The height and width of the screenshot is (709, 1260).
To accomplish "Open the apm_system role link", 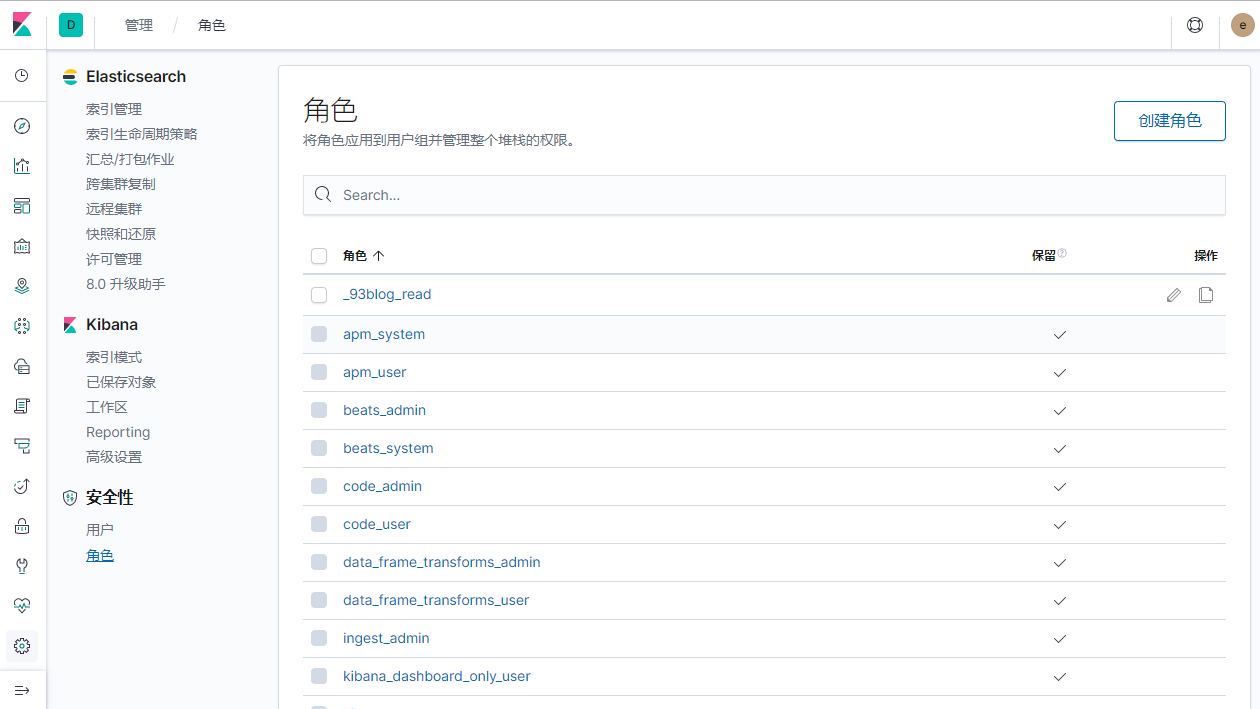I will click(x=384, y=334).
